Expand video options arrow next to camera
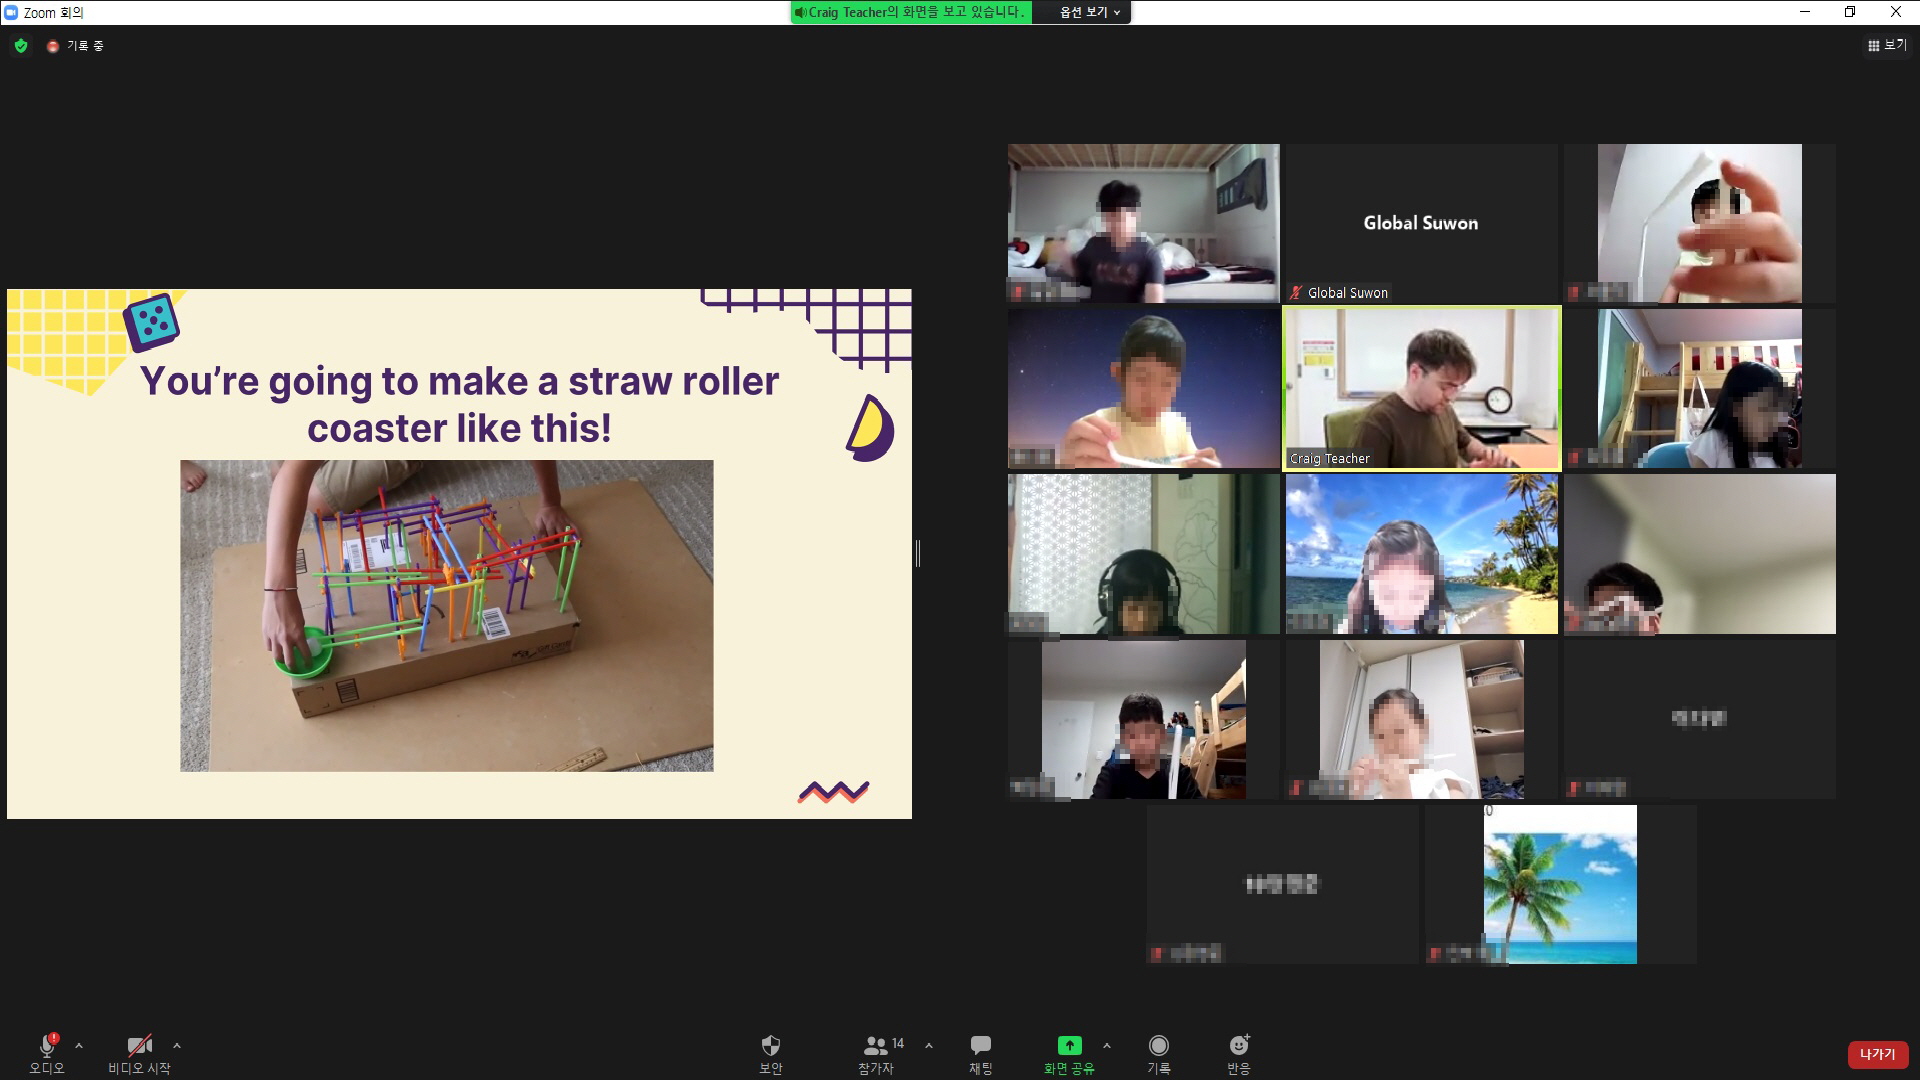This screenshot has width=1920, height=1080. (x=177, y=1046)
